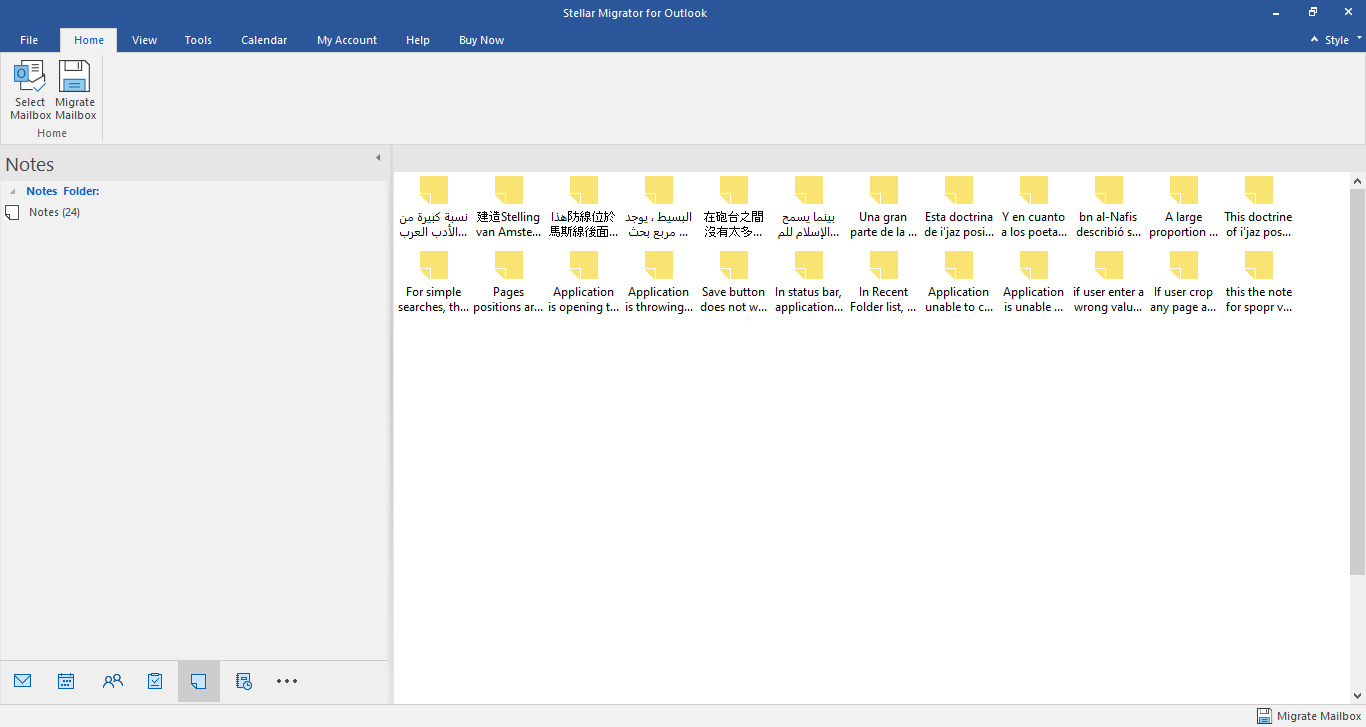1366x727 pixels.
Task: Switch to the View tab
Action: coord(145,40)
